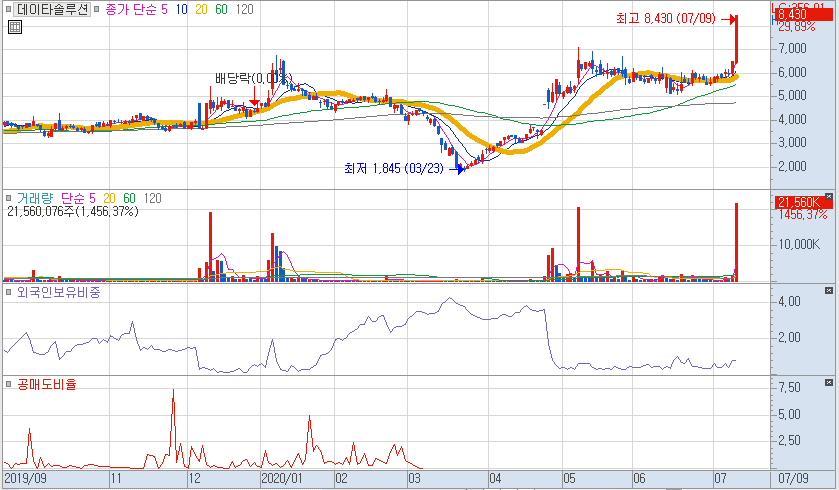This screenshot has width=839, height=490.
Task: Click the 4,000 price axis label
Action: pos(792,119)
